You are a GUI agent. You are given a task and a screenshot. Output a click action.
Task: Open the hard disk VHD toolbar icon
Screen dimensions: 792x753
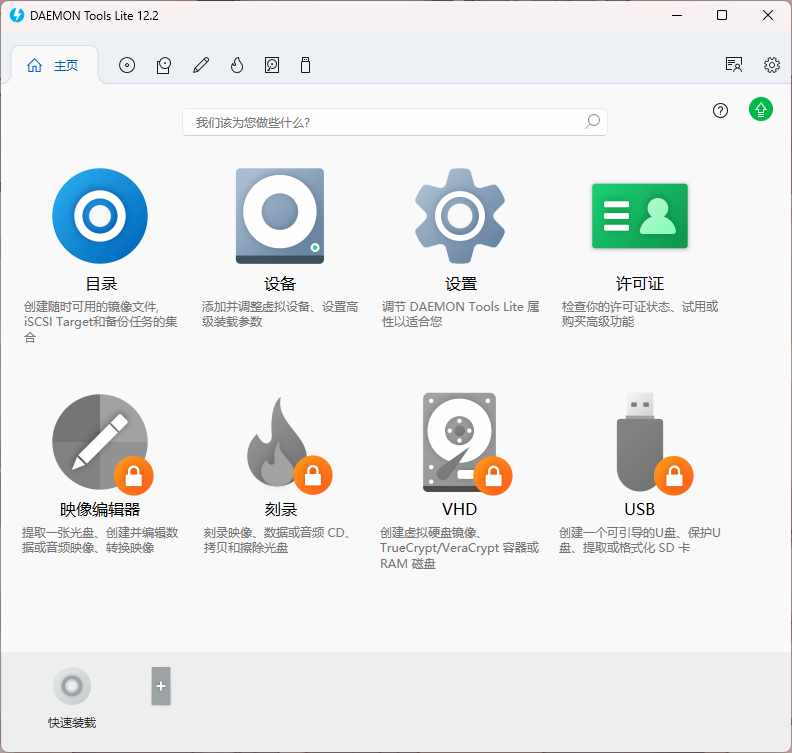point(272,65)
